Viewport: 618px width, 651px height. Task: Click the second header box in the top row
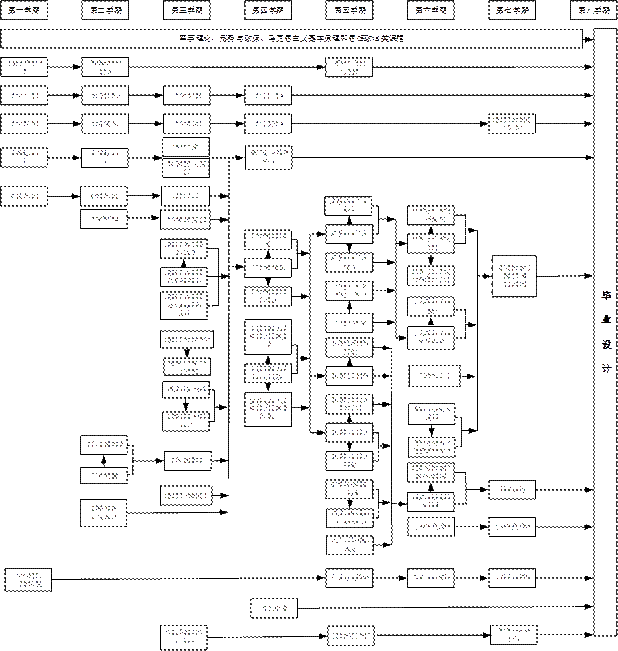pos(105,10)
